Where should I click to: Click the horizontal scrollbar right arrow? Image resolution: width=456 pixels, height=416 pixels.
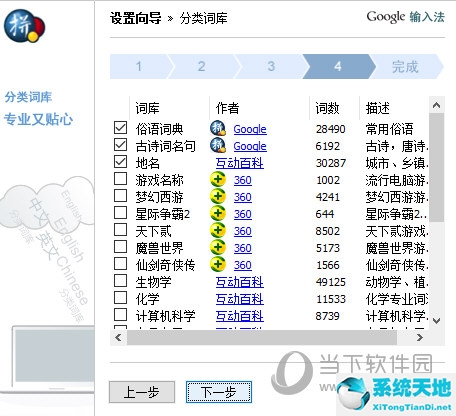pyautogui.click(x=420, y=338)
